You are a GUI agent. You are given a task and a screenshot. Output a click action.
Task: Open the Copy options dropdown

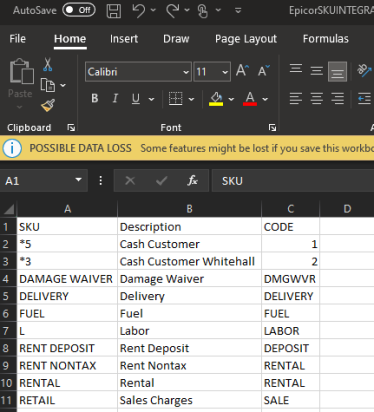[63, 85]
